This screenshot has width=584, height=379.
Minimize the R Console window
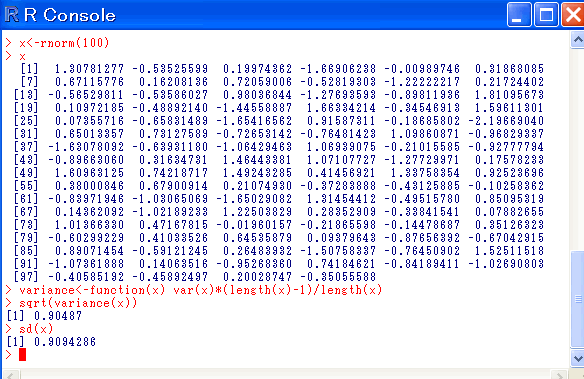coord(519,15)
